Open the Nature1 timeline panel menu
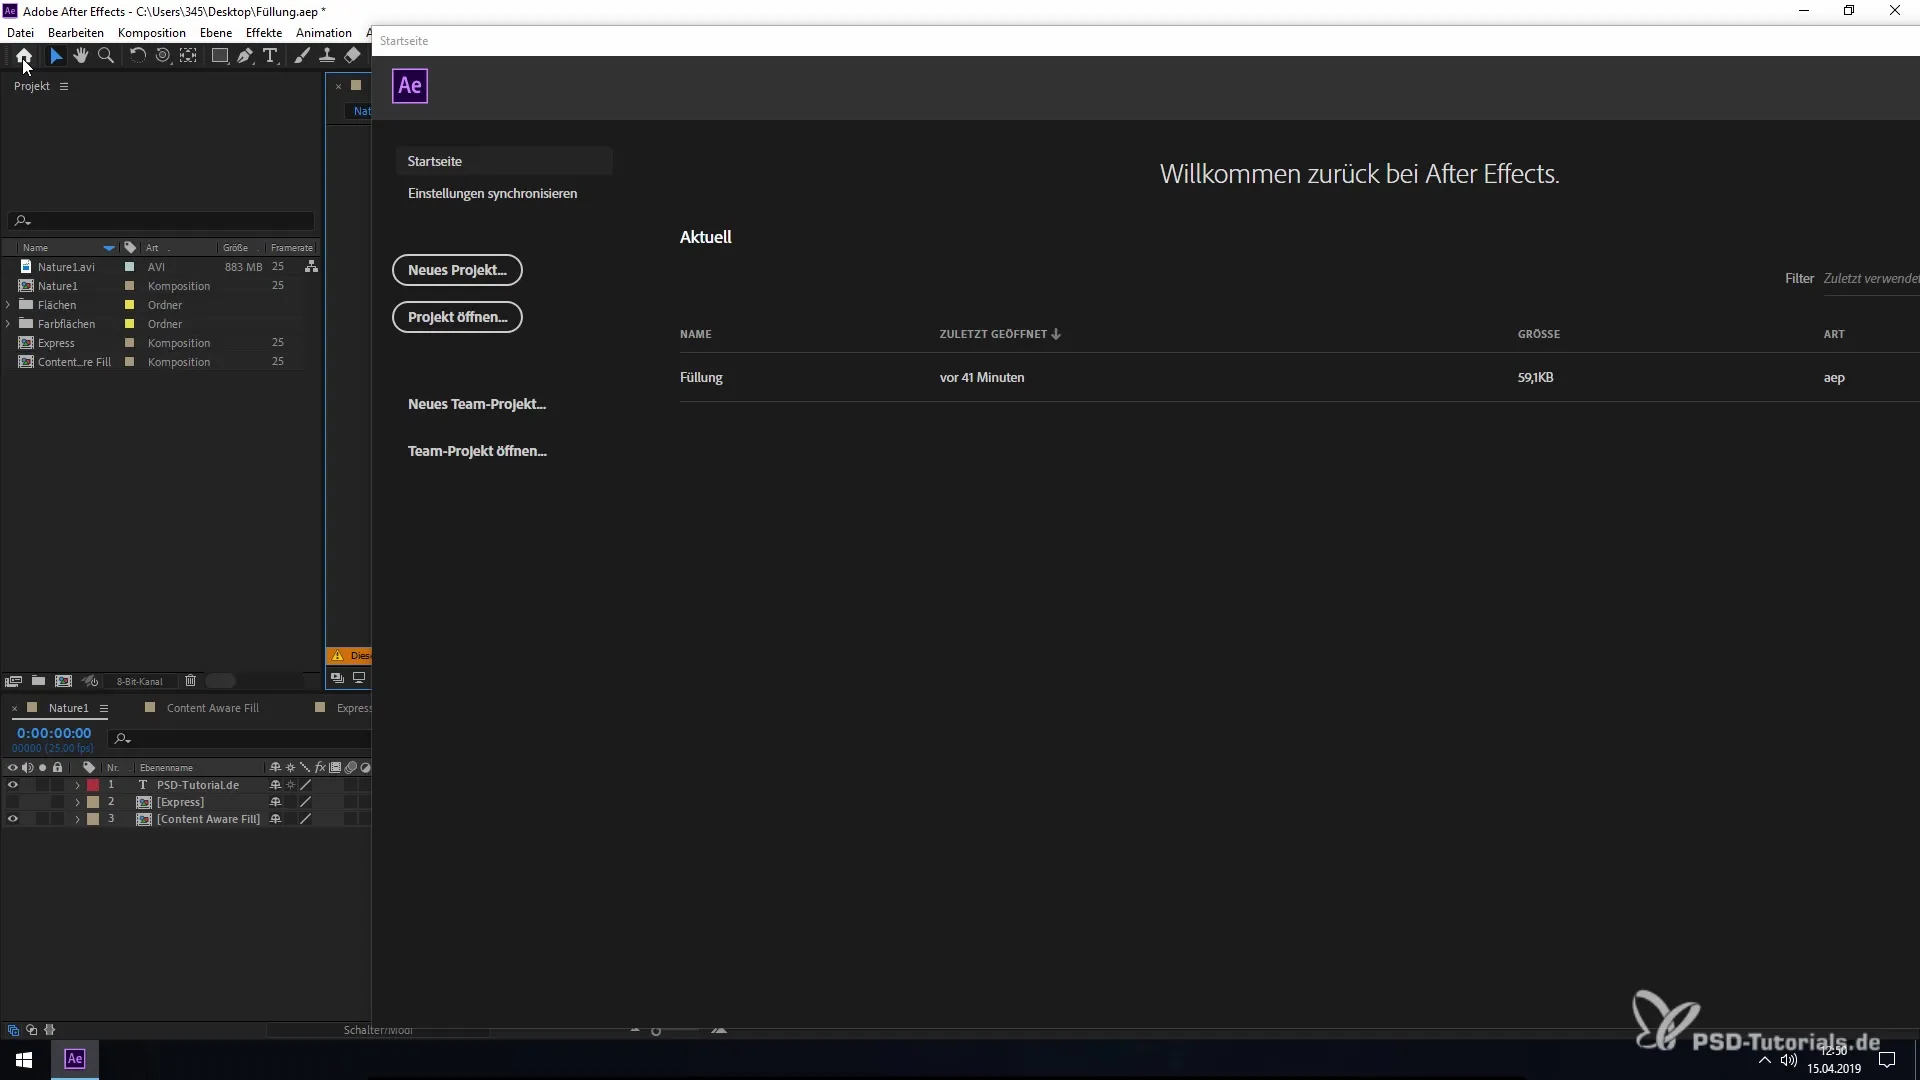Viewport: 1920px width, 1080px height. (x=104, y=709)
